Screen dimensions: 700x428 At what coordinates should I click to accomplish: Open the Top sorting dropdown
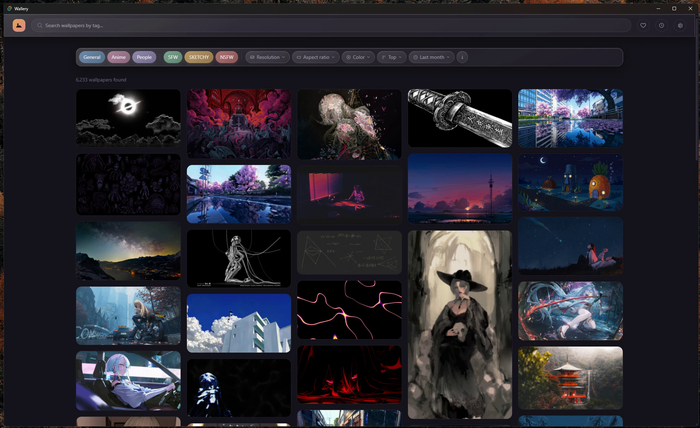tap(392, 57)
